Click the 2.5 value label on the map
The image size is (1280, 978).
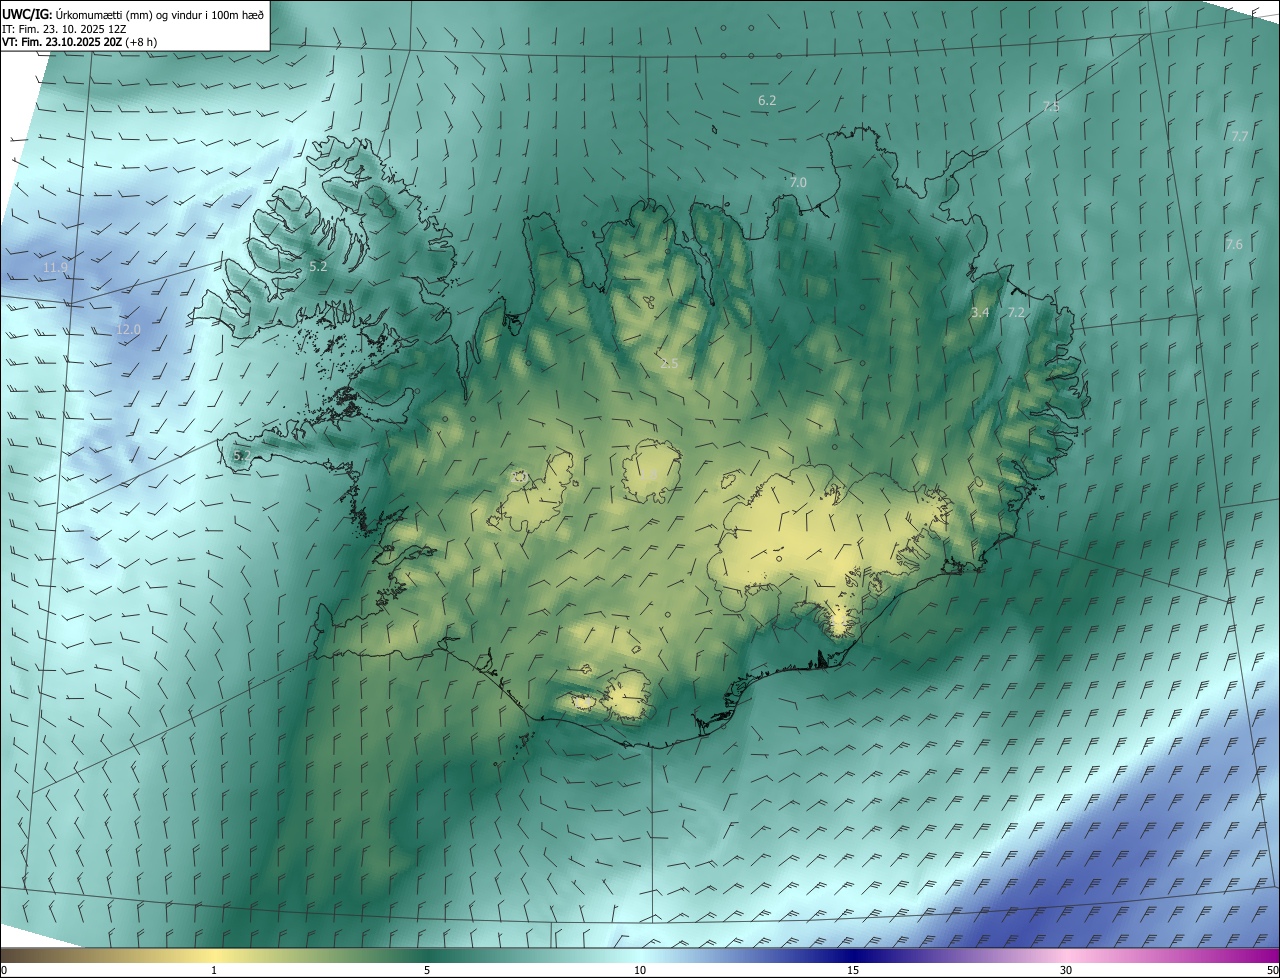click(669, 363)
